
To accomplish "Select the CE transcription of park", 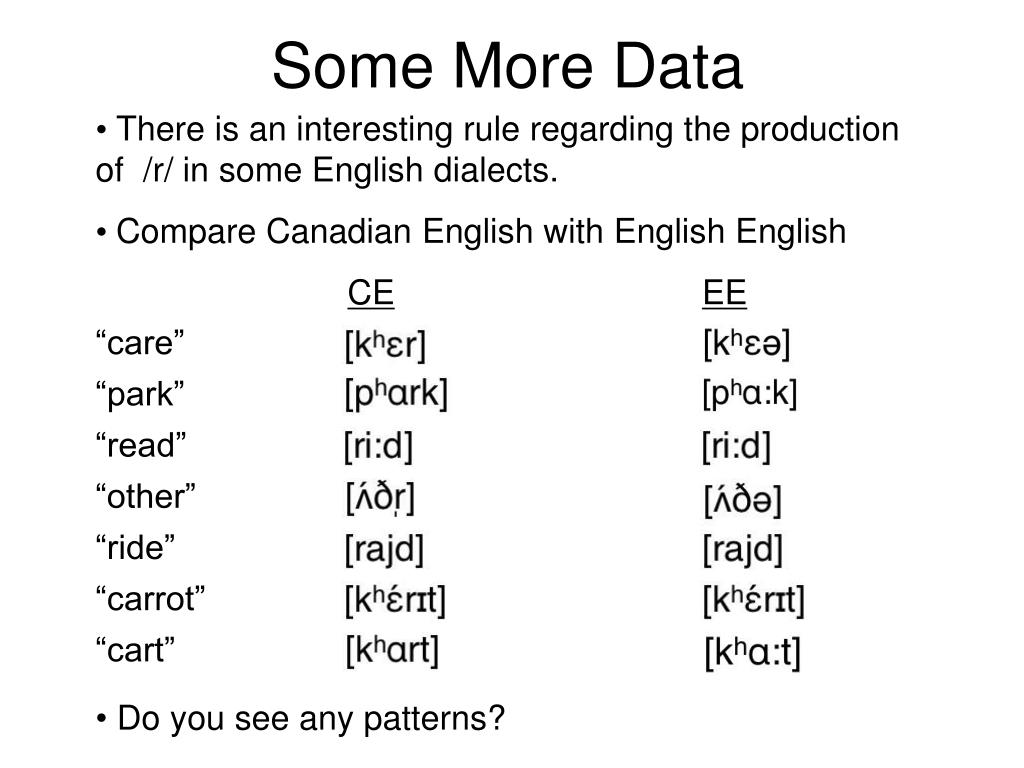I will tap(396, 394).
